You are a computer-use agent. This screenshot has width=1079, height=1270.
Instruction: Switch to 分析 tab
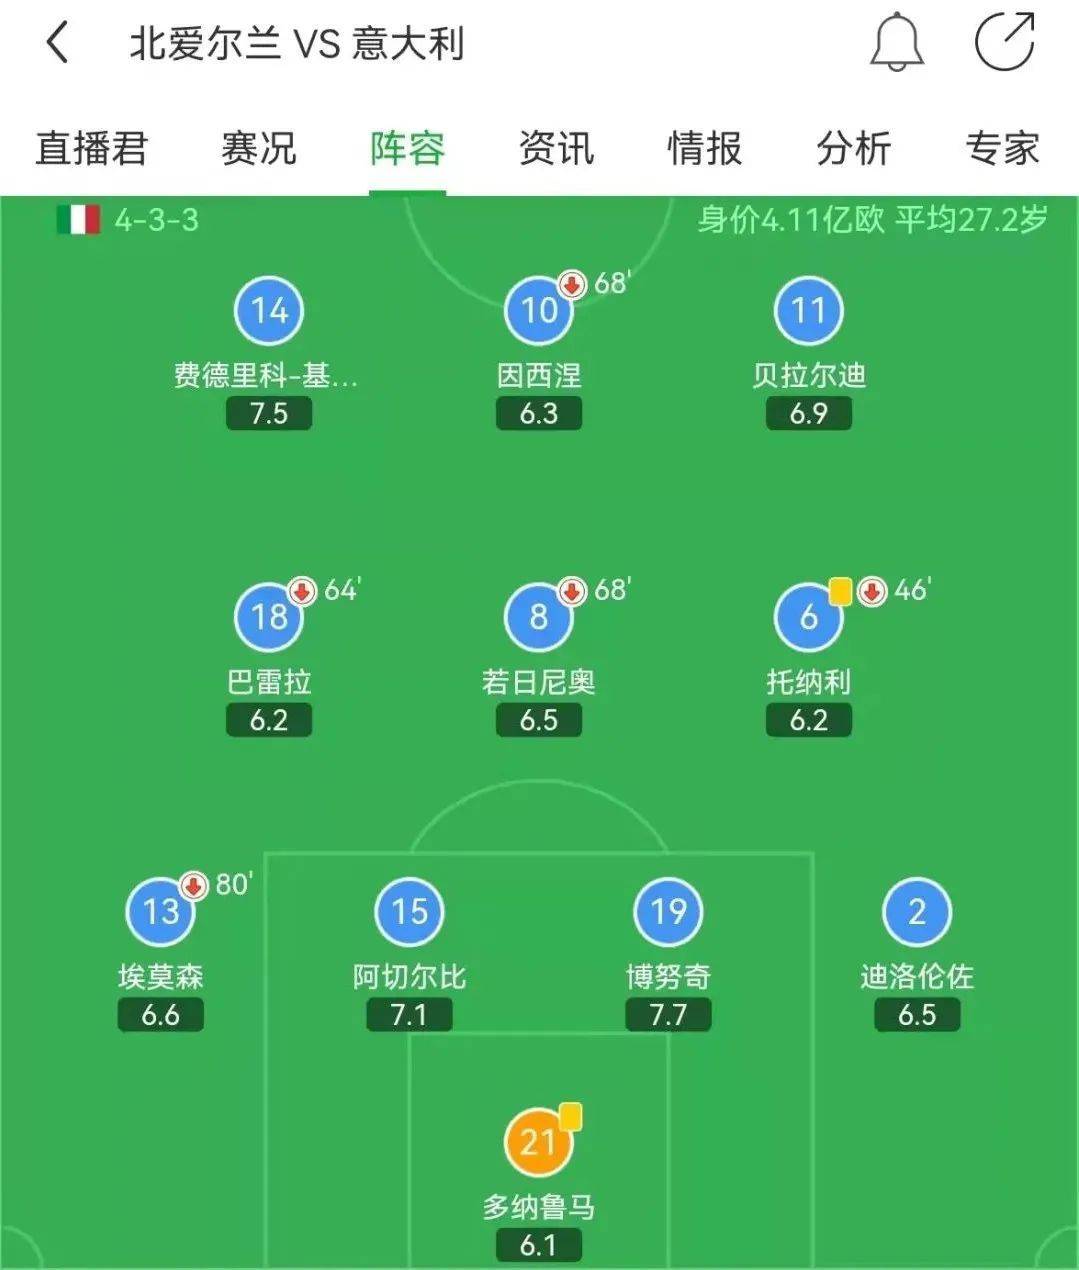[x=853, y=148]
